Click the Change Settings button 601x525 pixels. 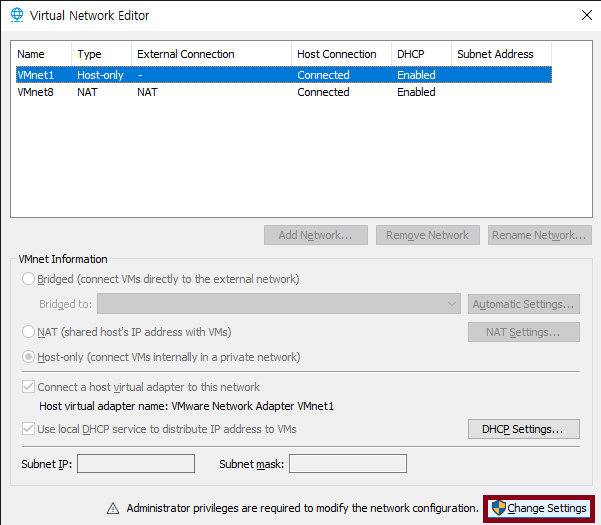click(x=539, y=508)
